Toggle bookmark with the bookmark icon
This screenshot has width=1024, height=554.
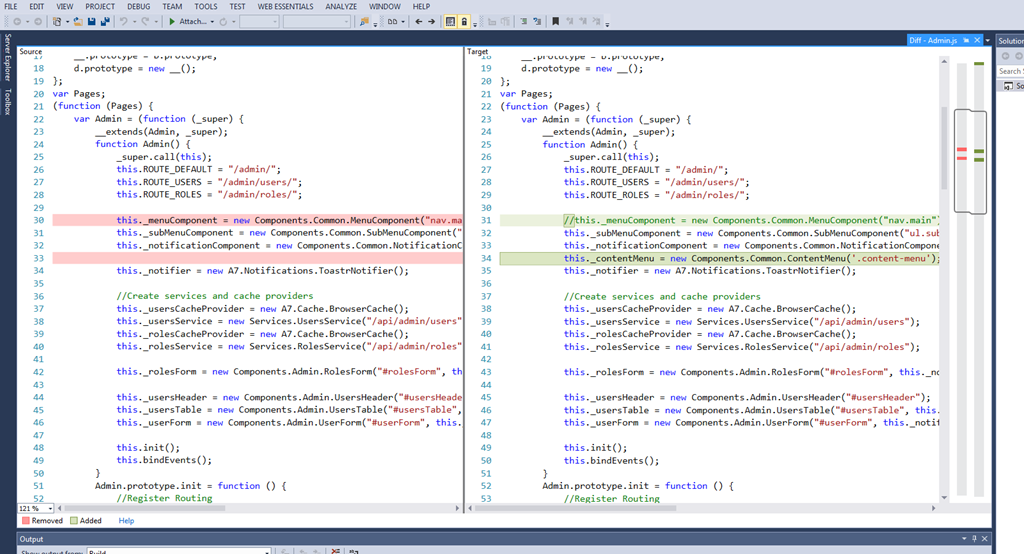(x=555, y=22)
